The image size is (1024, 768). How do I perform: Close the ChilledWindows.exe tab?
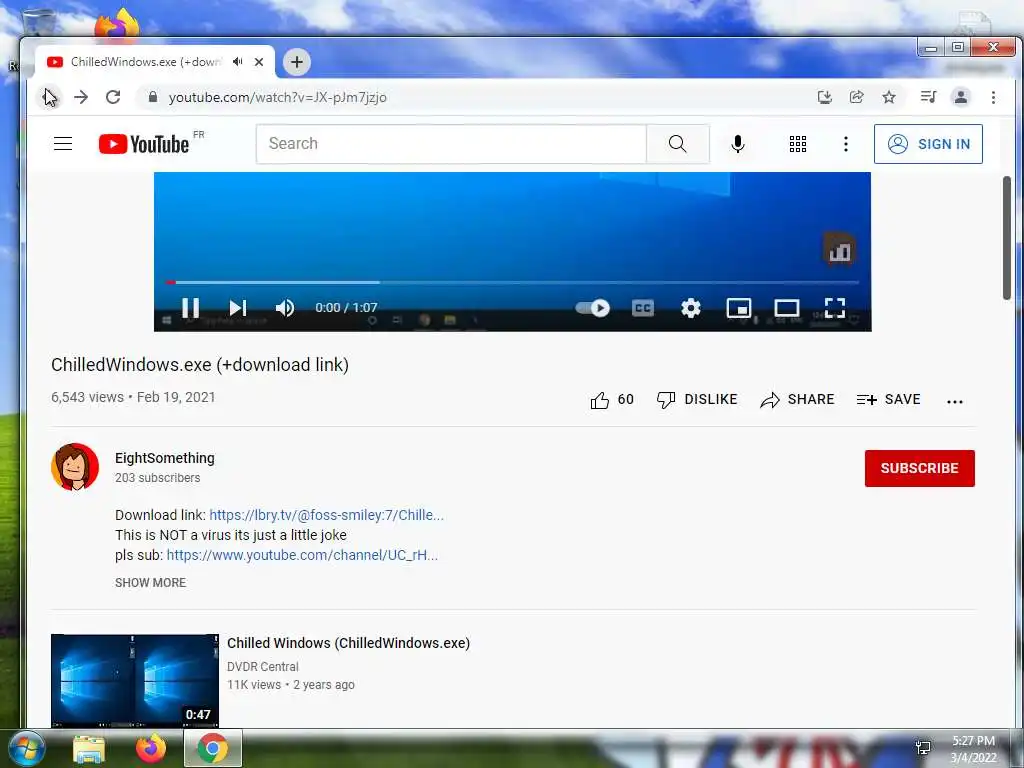(259, 62)
